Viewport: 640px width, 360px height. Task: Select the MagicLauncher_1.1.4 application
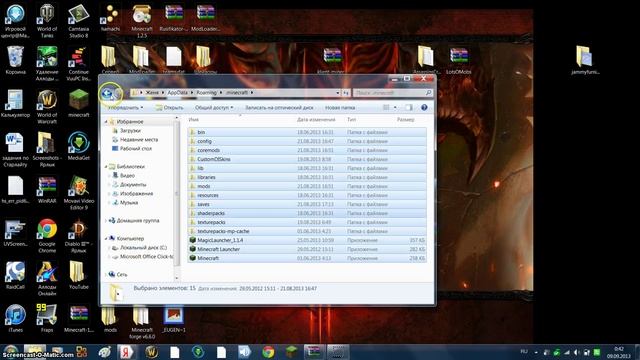tap(307, 240)
